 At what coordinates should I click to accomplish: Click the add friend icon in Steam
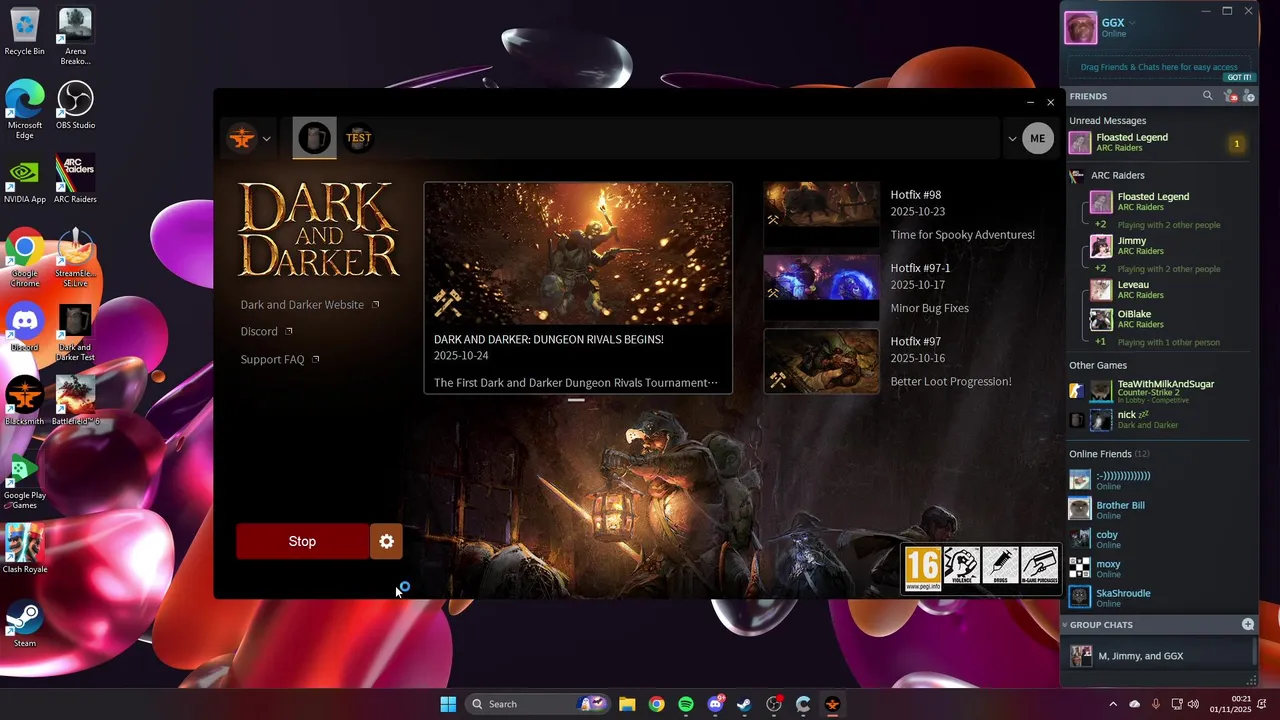[1250, 96]
